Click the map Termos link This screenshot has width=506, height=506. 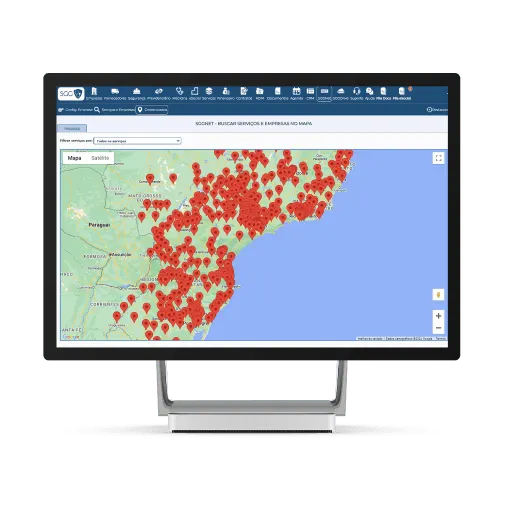[x=440, y=338]
